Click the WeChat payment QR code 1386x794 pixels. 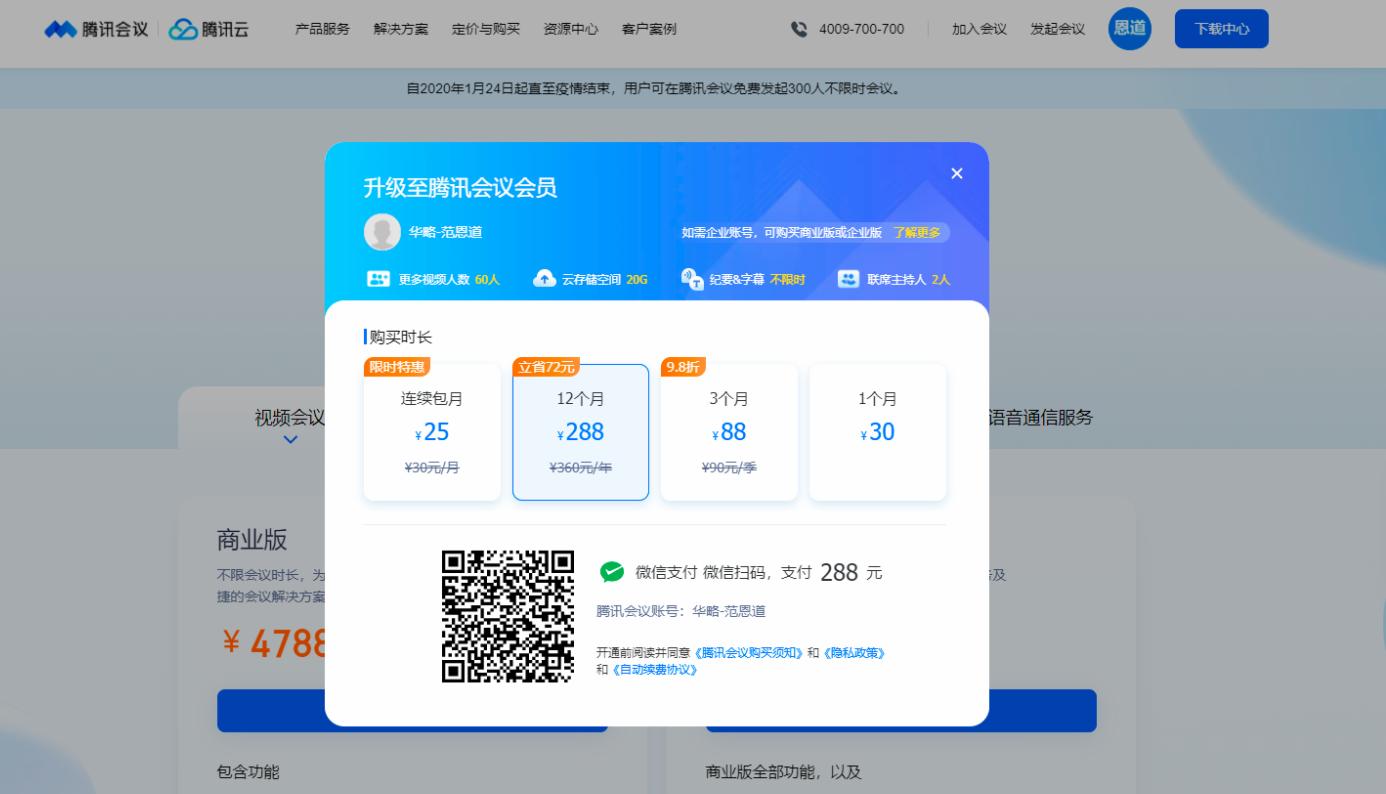click(508, 617)
